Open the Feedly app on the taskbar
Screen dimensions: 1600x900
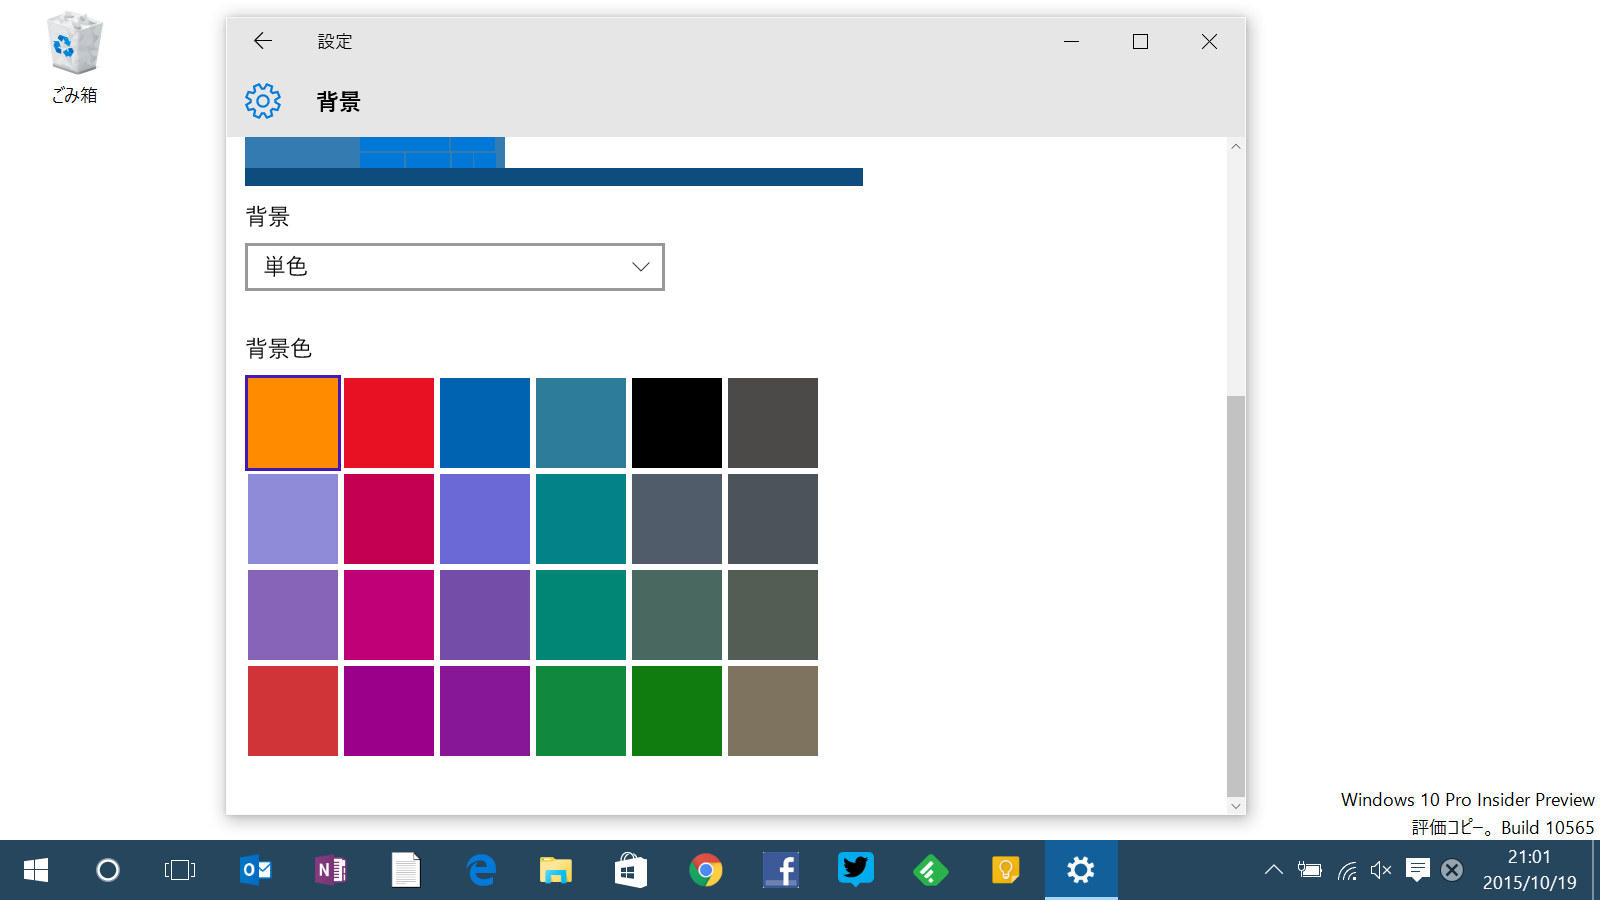[x=931, y=870]
